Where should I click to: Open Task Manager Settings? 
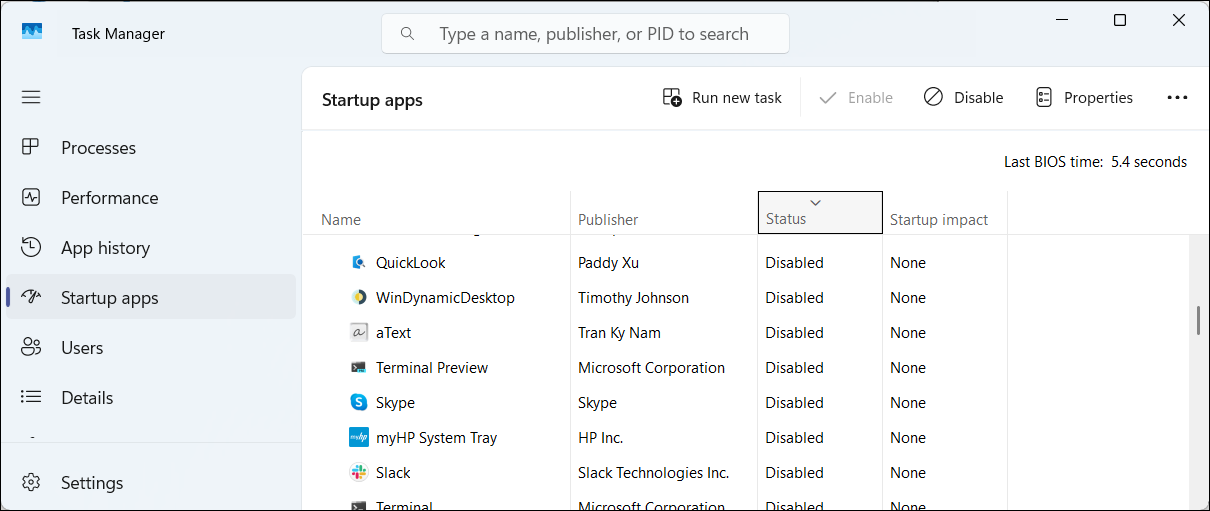[x=151, y=482]
